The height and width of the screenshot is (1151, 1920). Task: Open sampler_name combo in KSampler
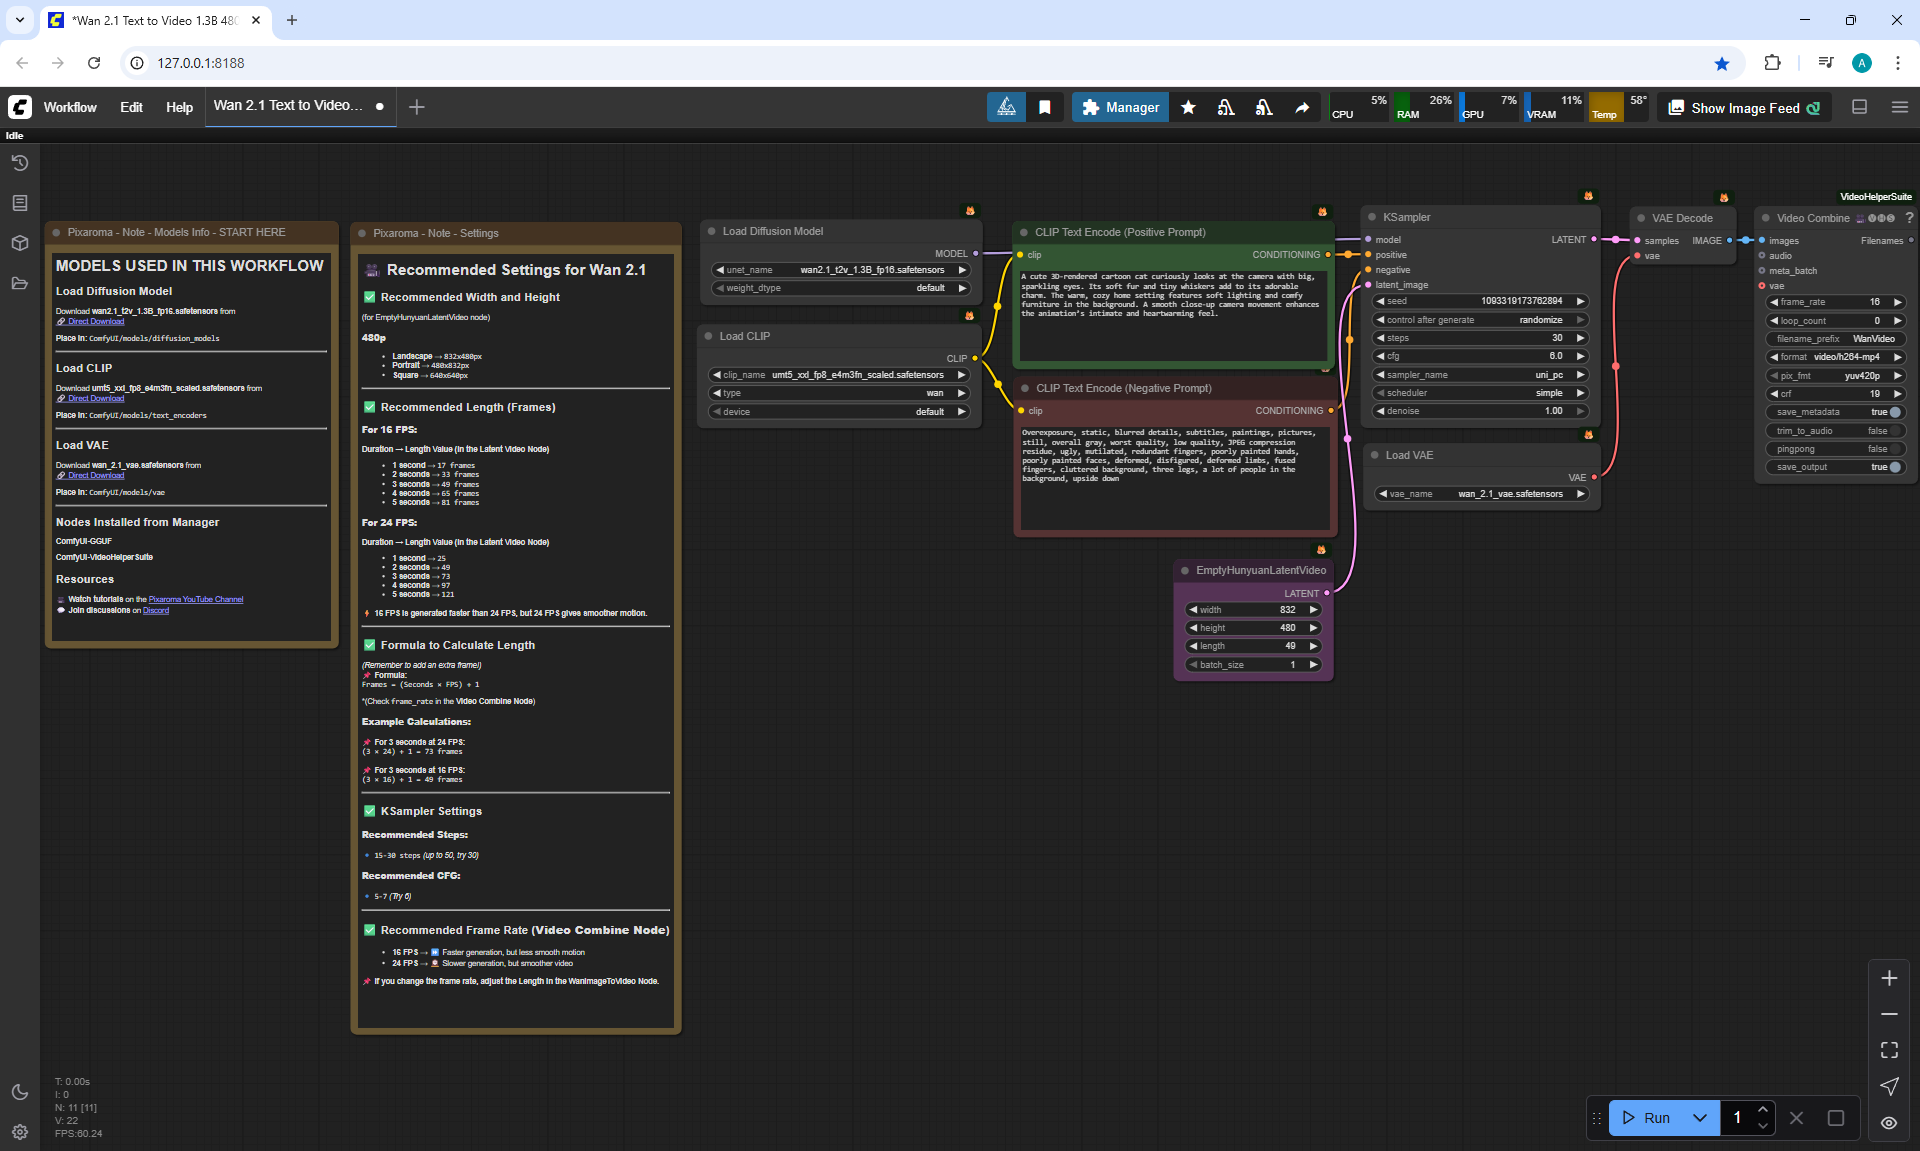pos(1481,375)
